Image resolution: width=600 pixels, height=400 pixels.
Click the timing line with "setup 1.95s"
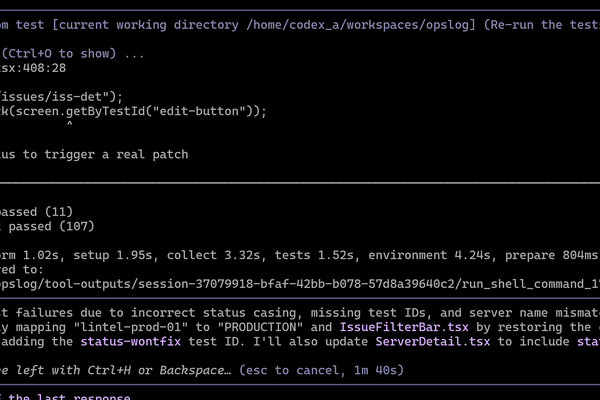pyautogui.click(x=300, y=255)
